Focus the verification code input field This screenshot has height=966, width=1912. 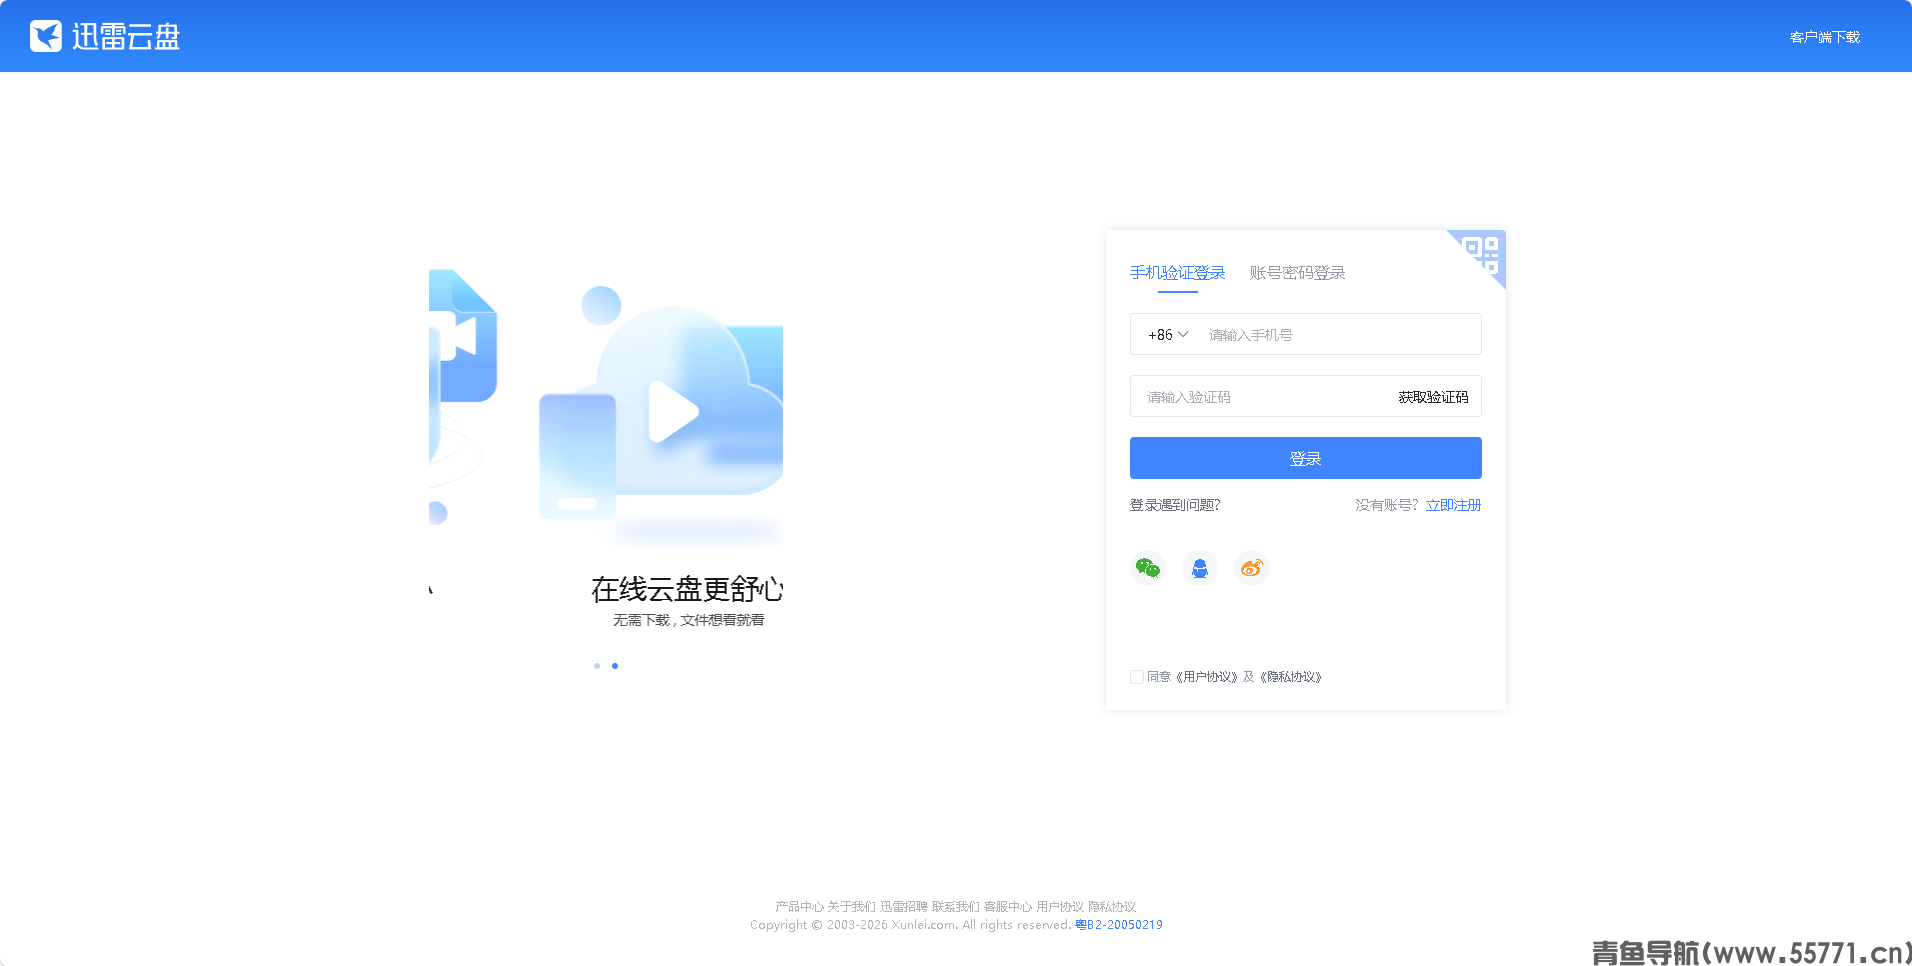point(1262,397)
